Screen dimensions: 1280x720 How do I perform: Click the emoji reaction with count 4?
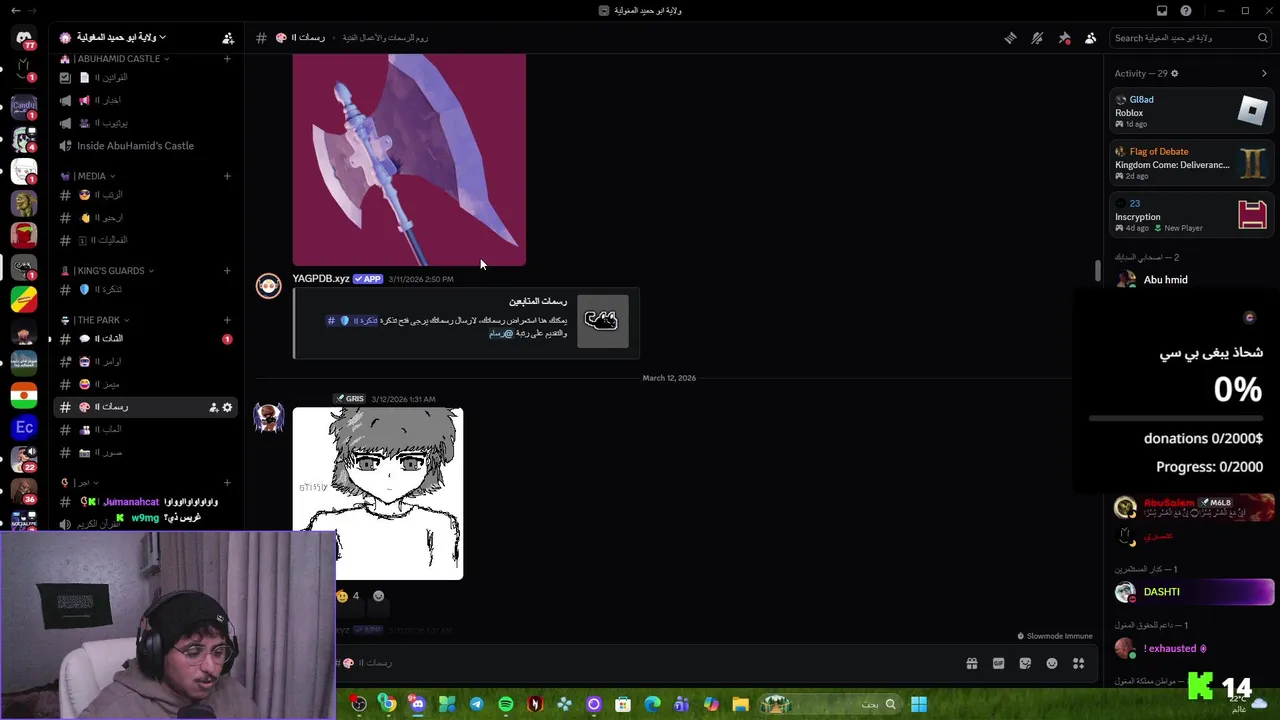coord(348,597)
